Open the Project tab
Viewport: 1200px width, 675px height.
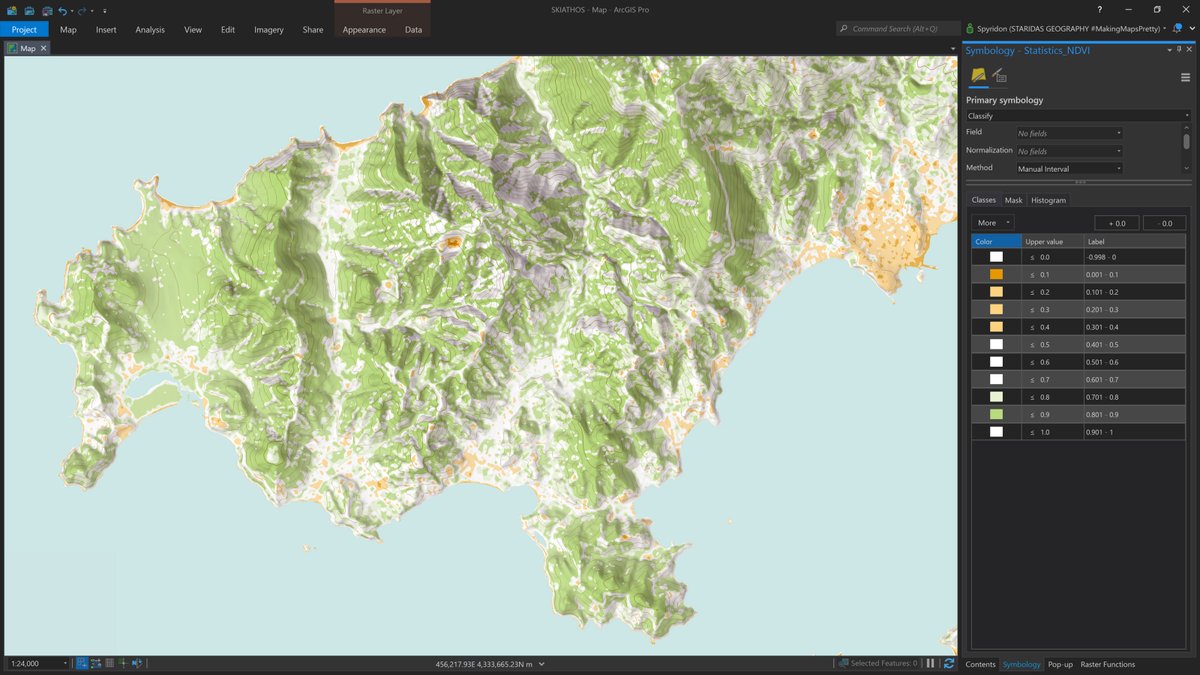pos(24,29)
